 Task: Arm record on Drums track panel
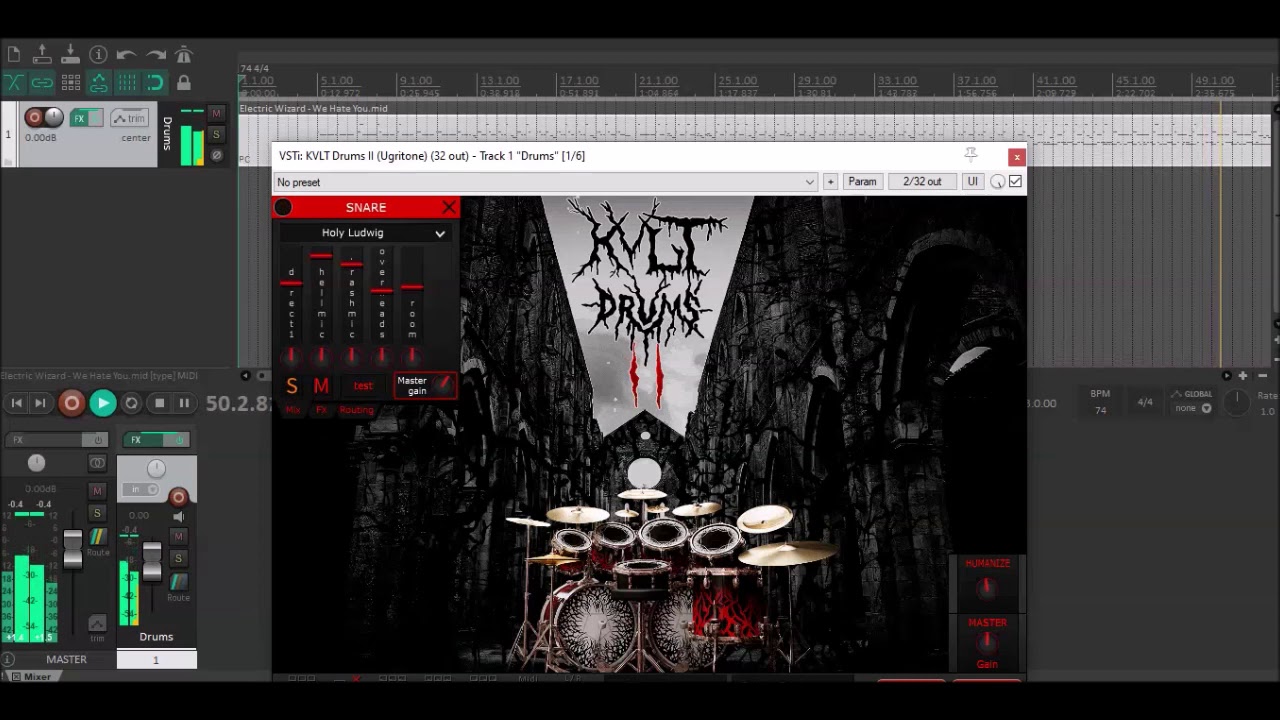click(33, 118)
